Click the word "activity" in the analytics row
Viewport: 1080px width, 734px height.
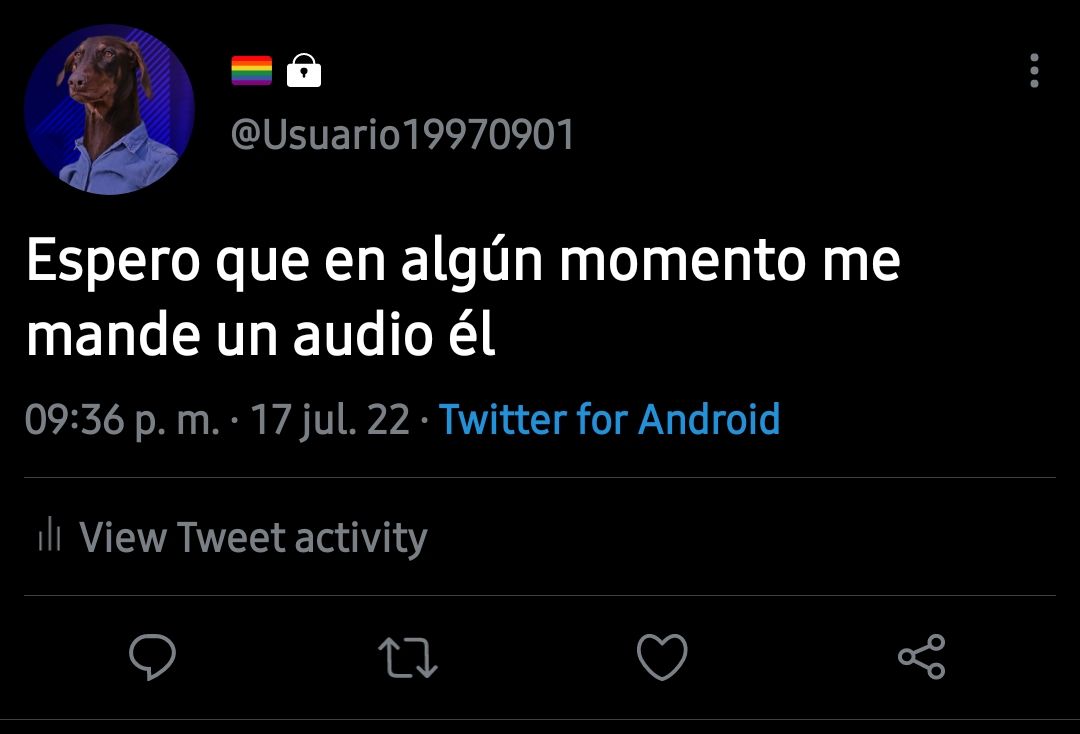361,538
